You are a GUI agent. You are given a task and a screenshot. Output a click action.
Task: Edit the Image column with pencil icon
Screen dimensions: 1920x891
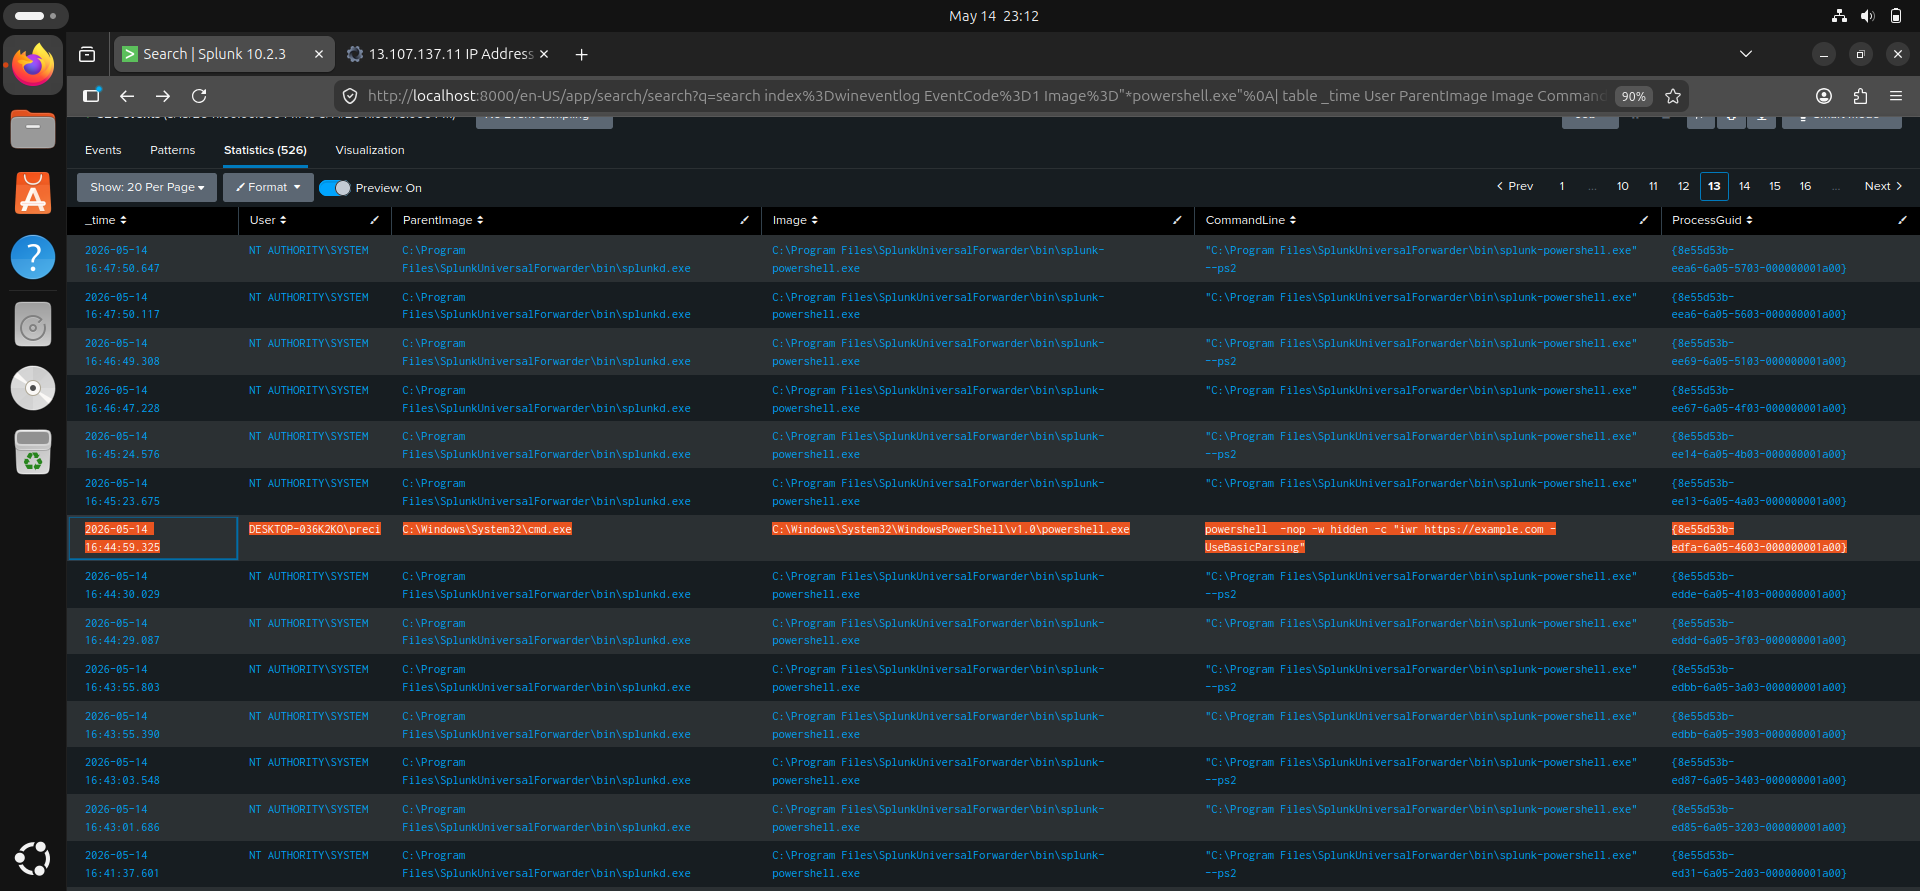pyautogui.click(x=1177, y=220)
